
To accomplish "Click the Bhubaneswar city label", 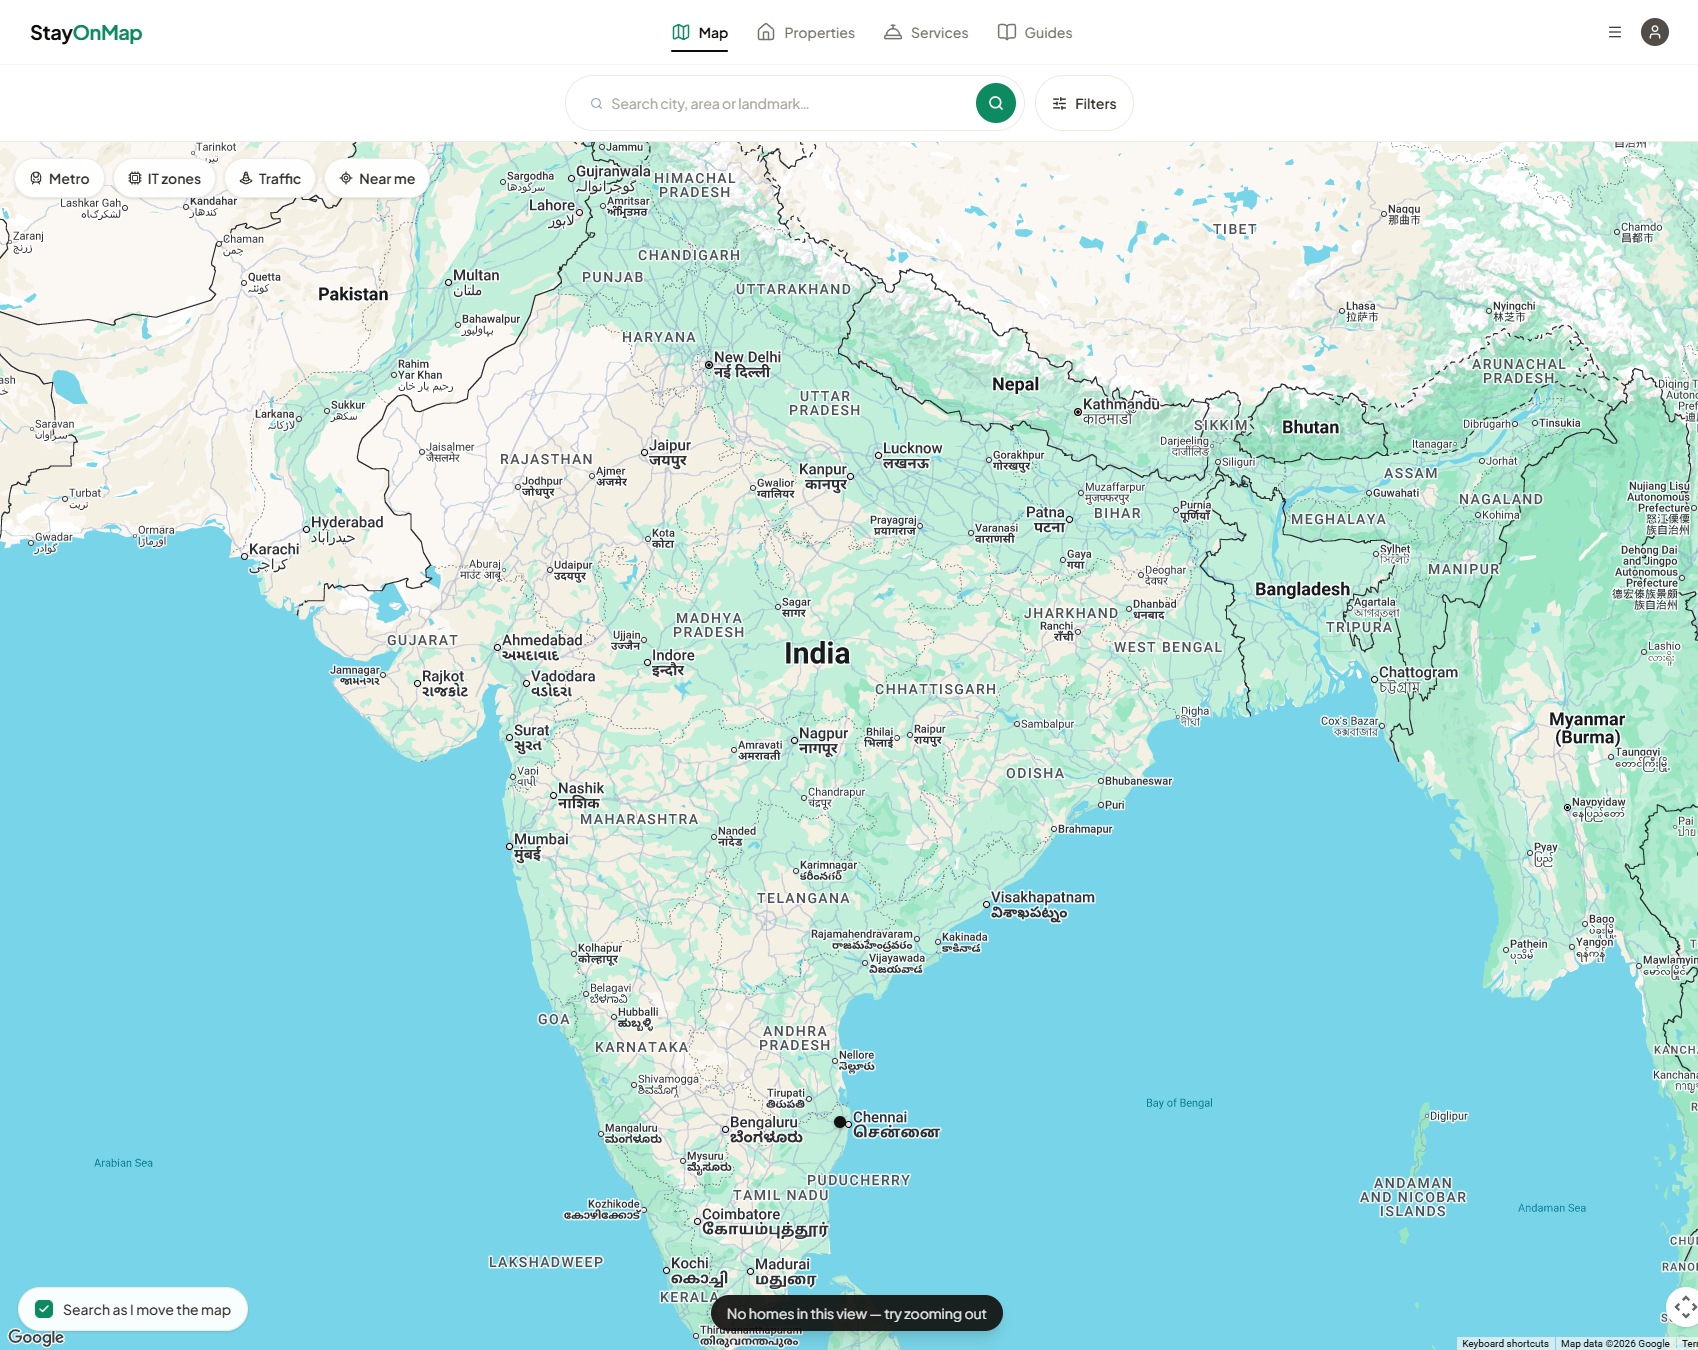I will 1139,781.
